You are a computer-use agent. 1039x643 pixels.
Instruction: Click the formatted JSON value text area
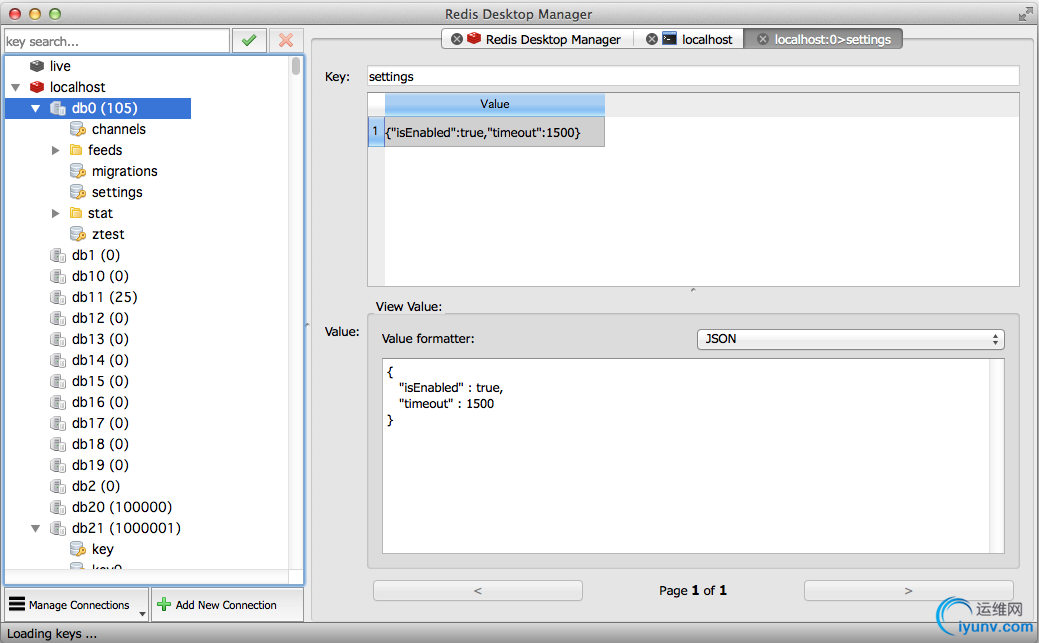tap(693, 456)
